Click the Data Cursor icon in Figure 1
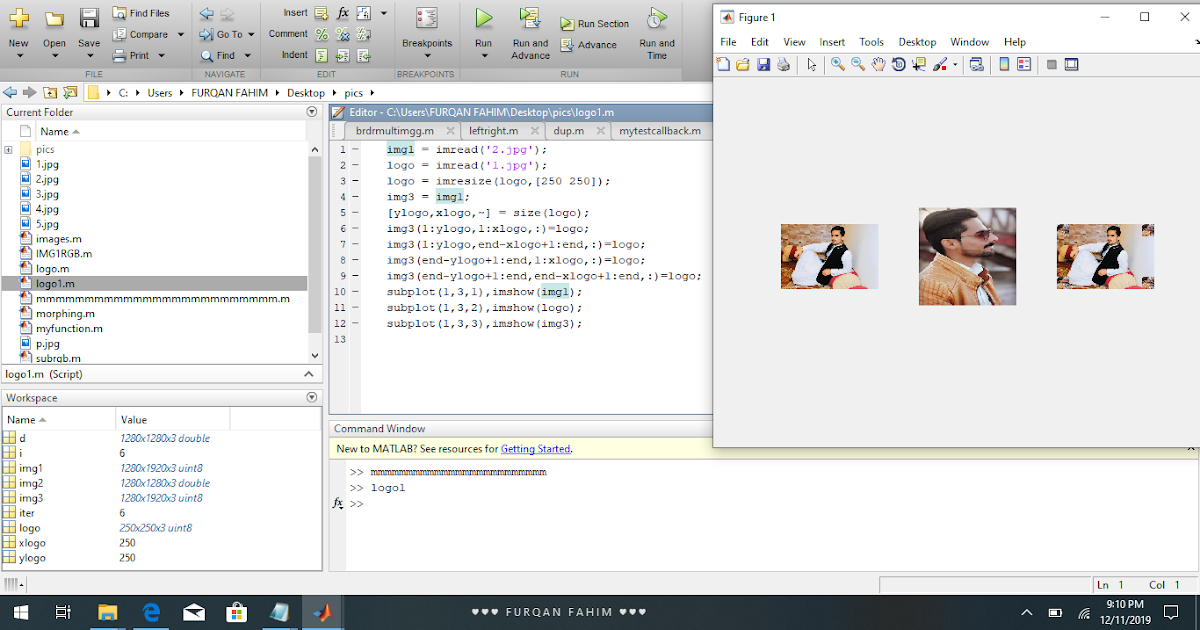 [x=918, y=63]
